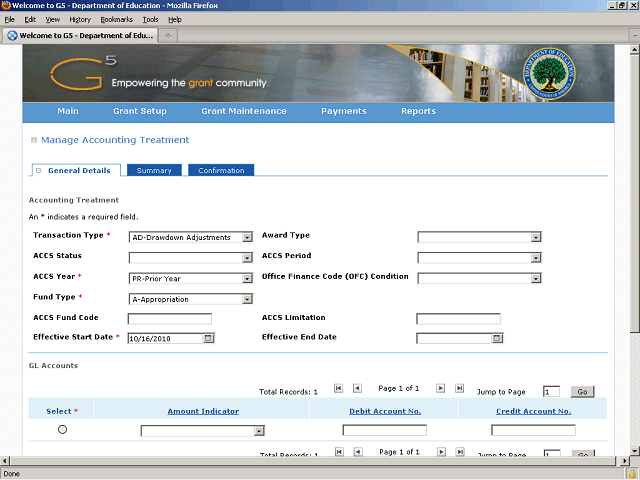Click the 'Total Records: 1' text
This screenshot has width=640, height=480.
tap(288, 392)
